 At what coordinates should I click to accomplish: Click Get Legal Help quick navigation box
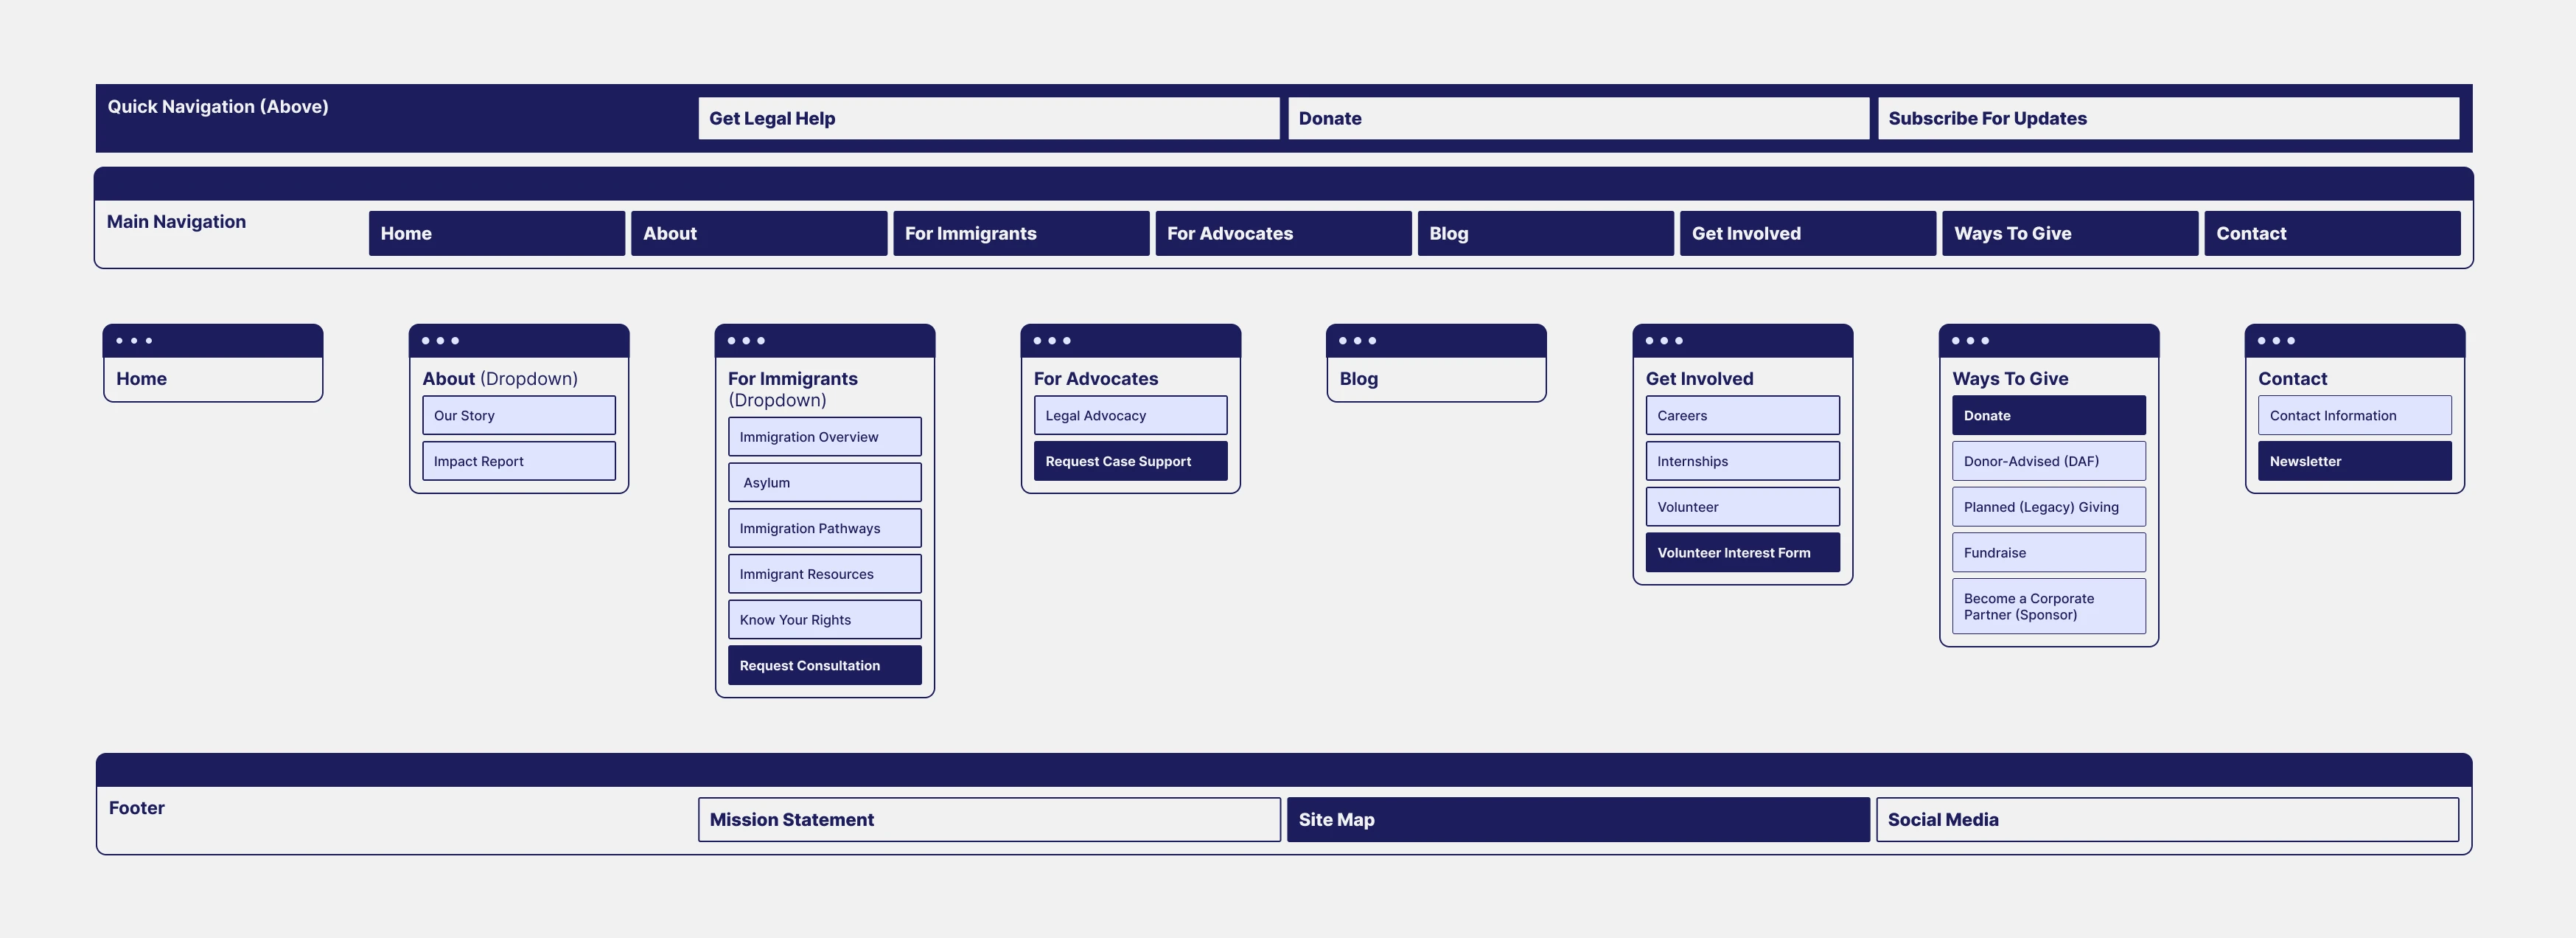(988, 118)
